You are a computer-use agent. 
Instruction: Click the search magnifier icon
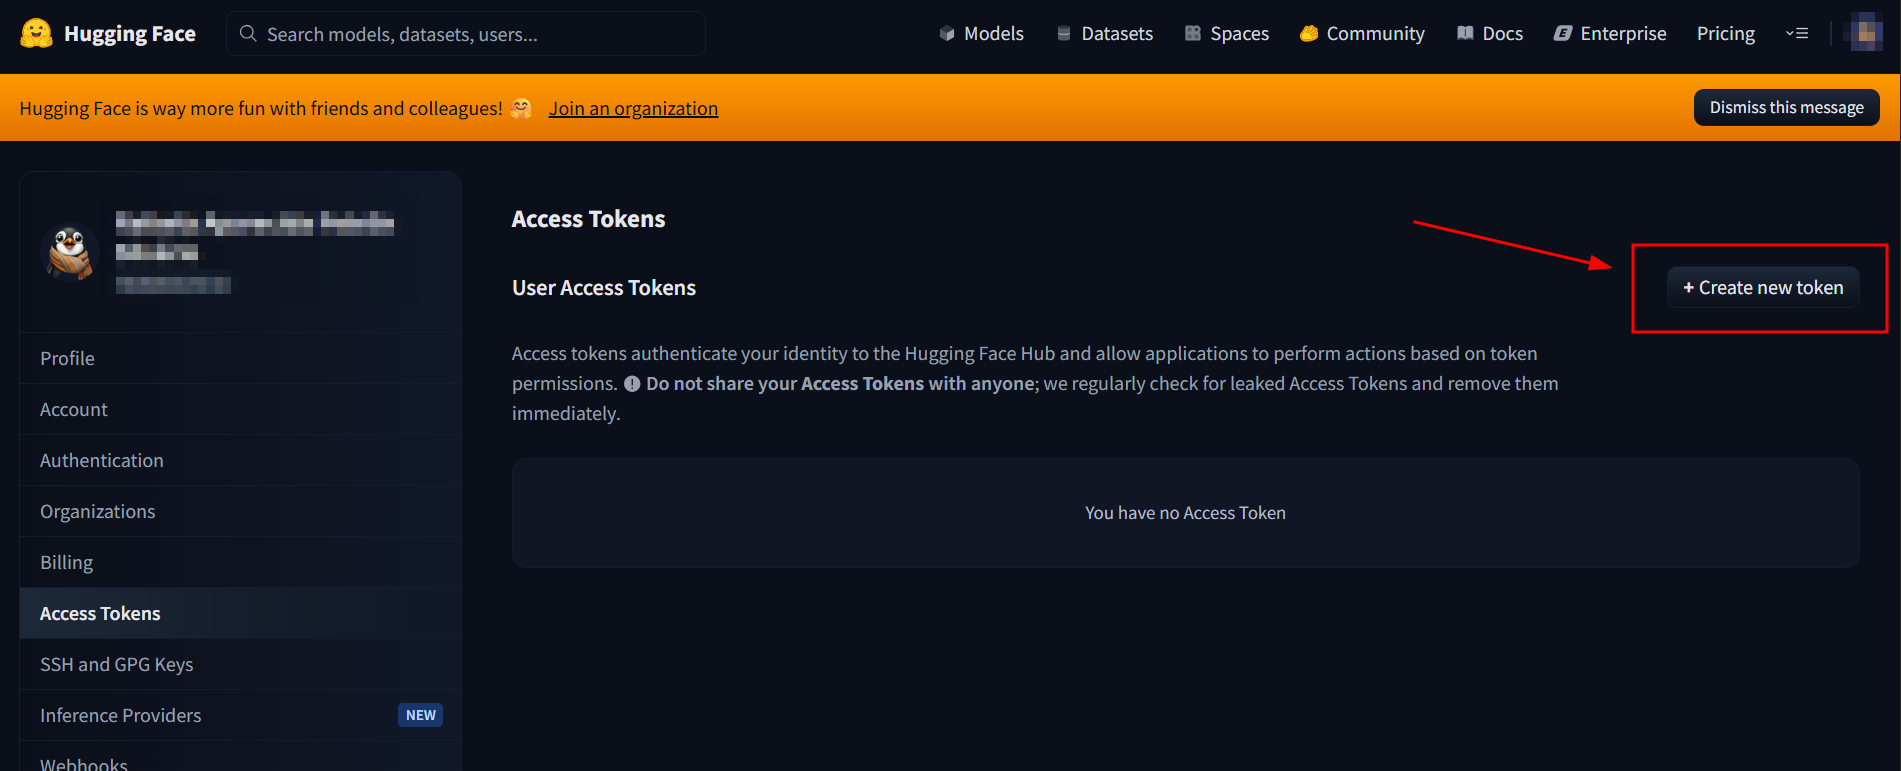click(248, 34)
